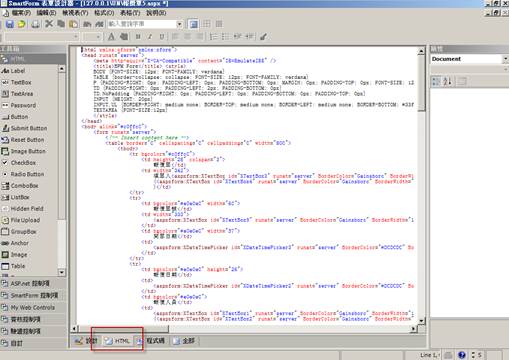Toggle the rightmost table view toolbar button
Screen dimensions: 509x360
219,24
